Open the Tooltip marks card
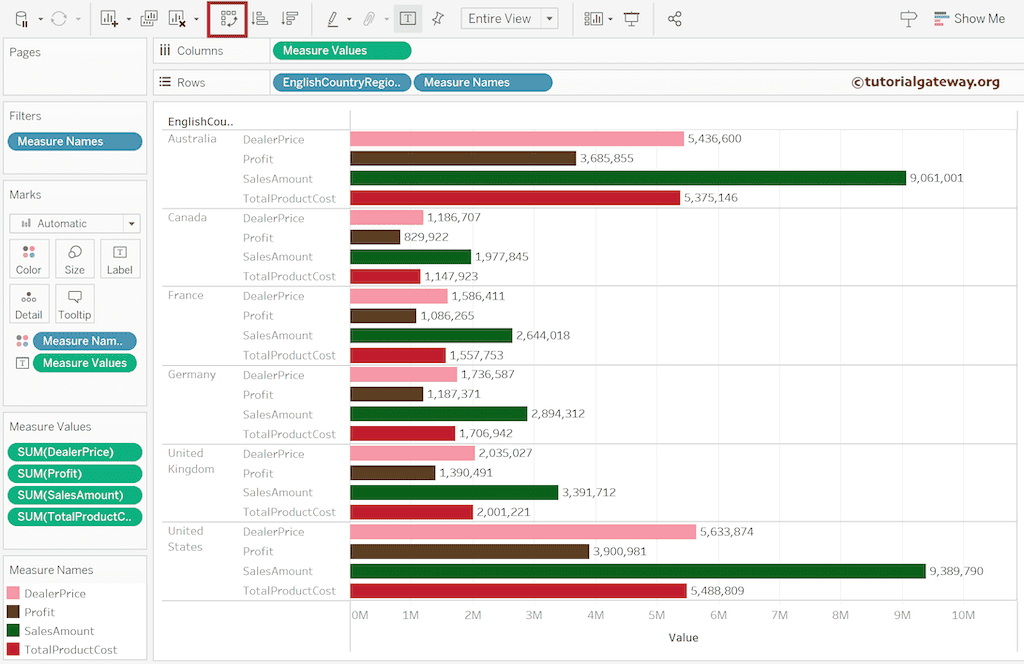 tap(75, 304)
